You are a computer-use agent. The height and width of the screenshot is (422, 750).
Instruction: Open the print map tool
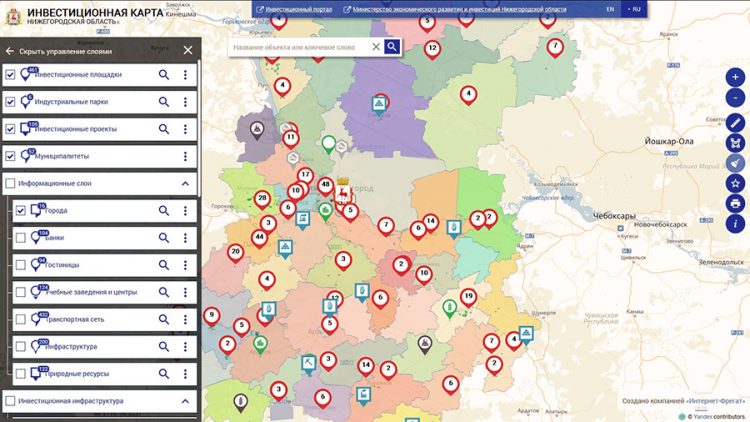[x=735, y=203]
